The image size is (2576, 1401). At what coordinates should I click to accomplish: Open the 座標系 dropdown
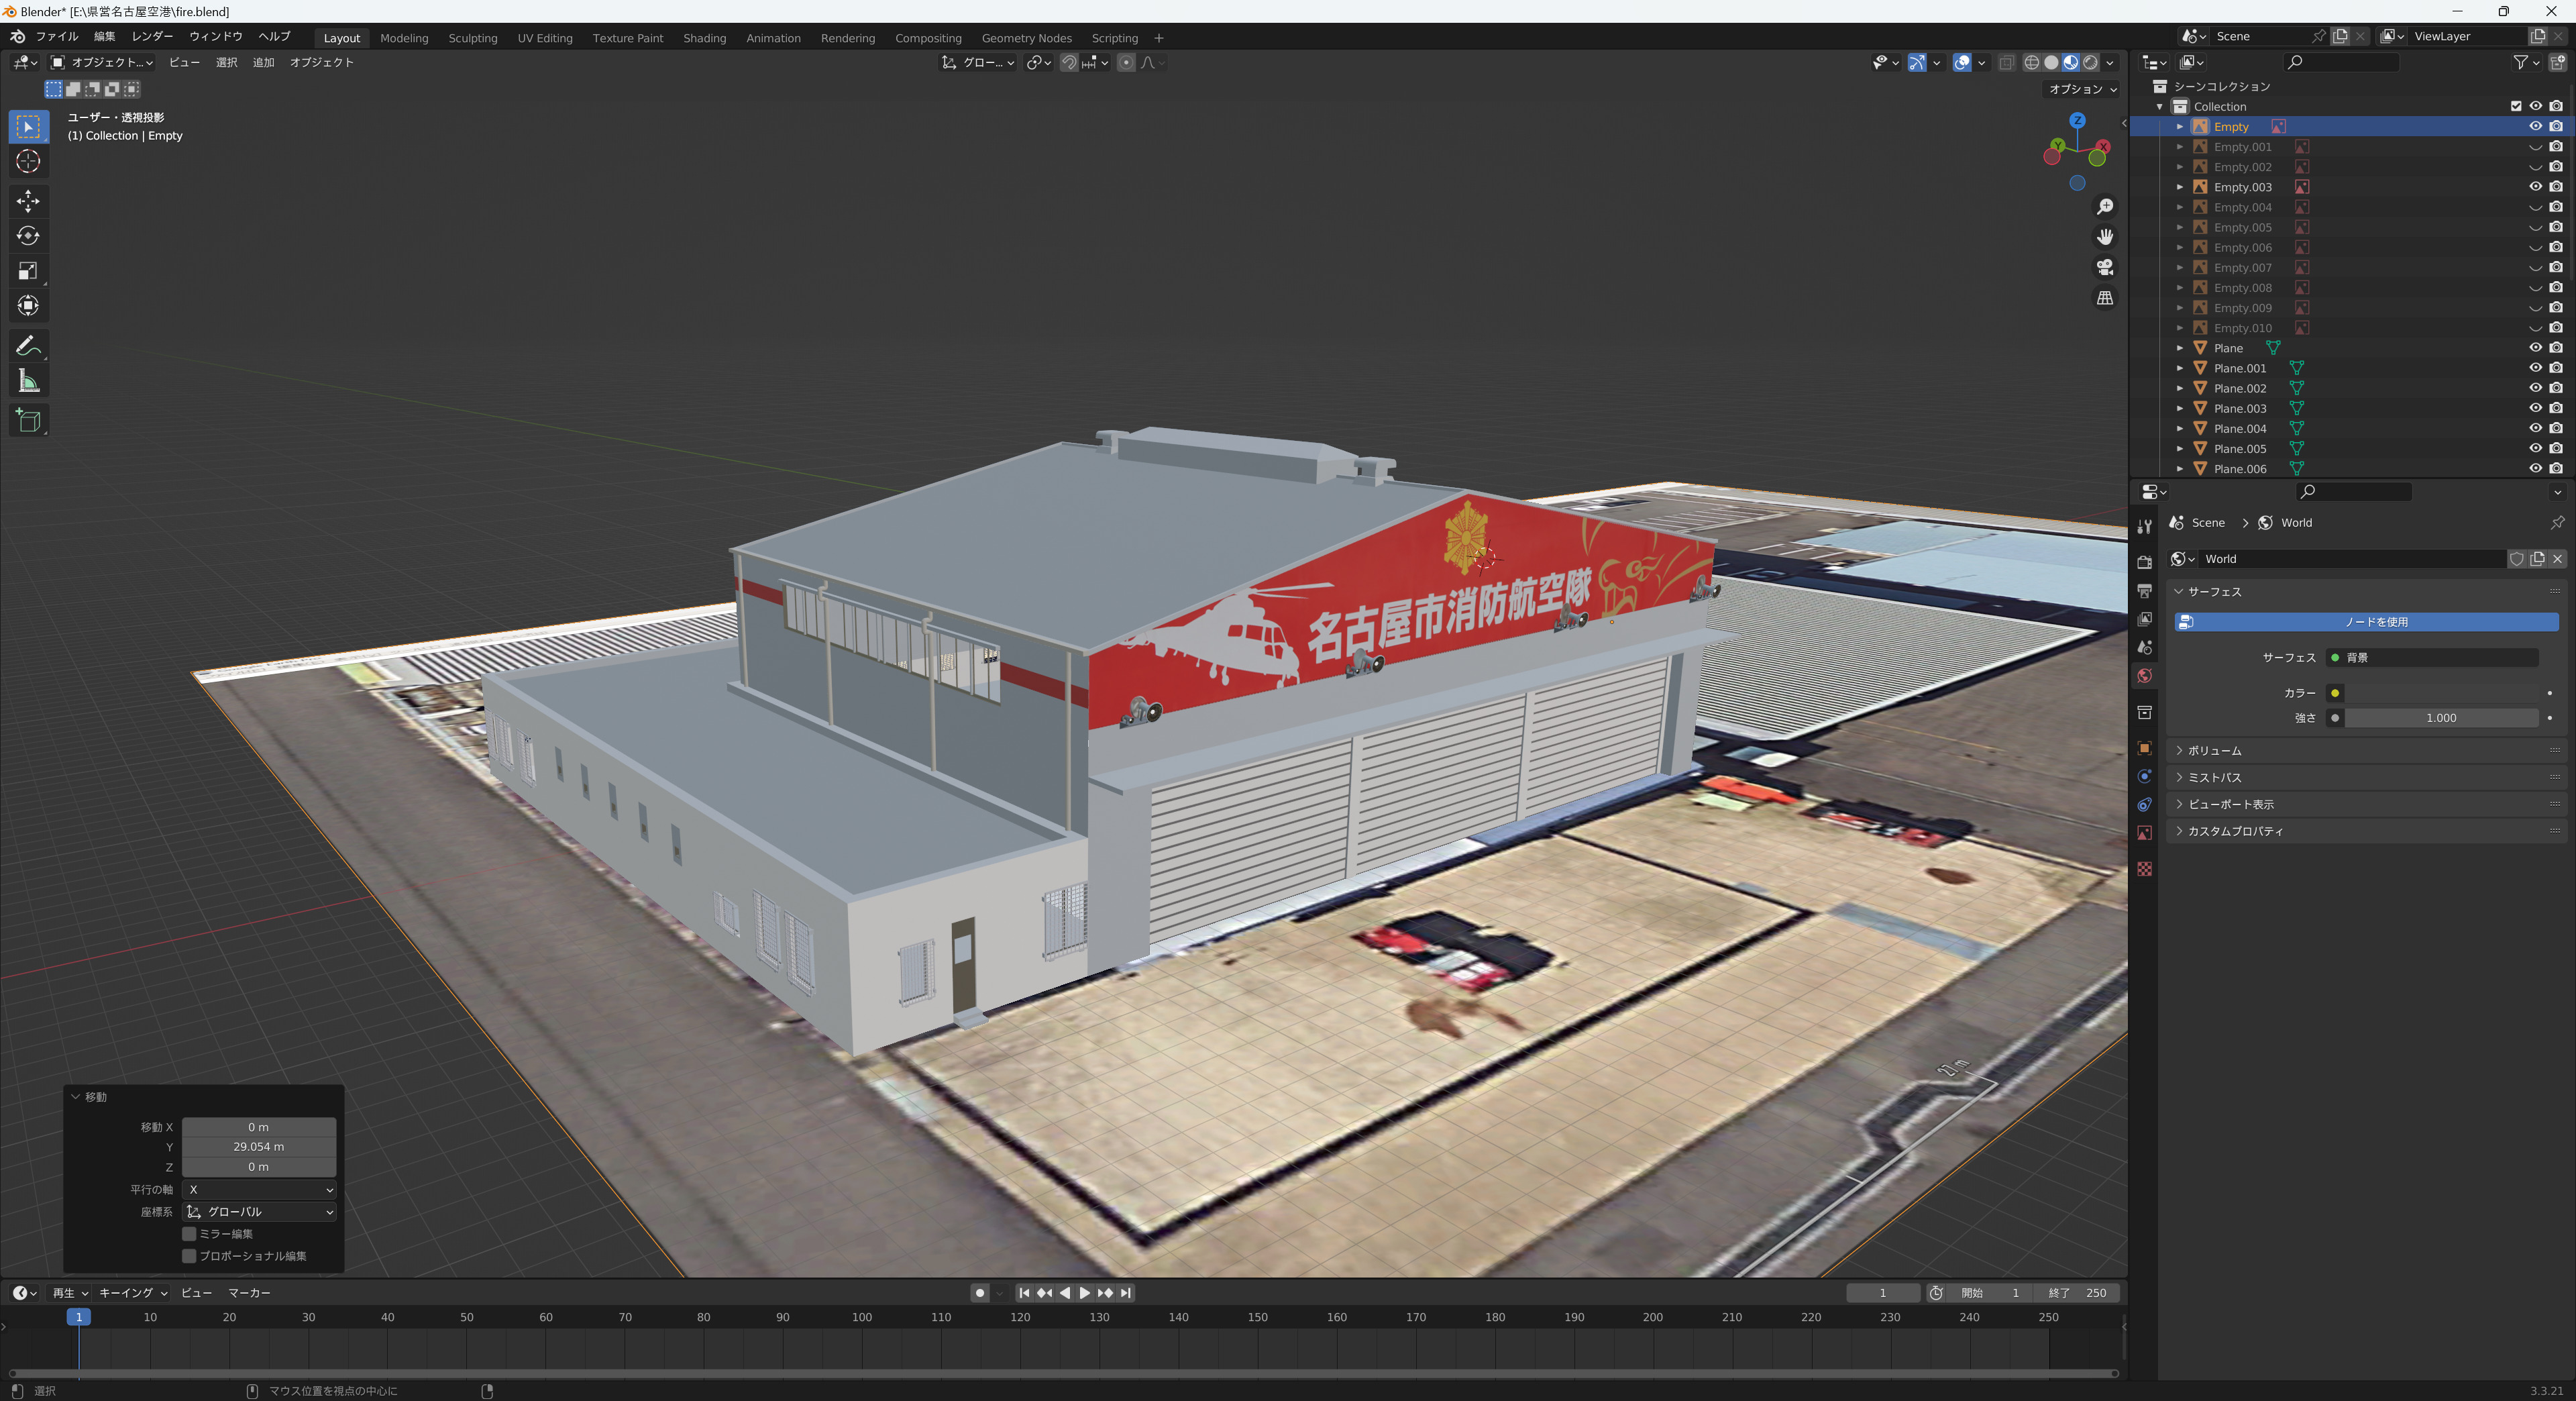point(259,1212)
